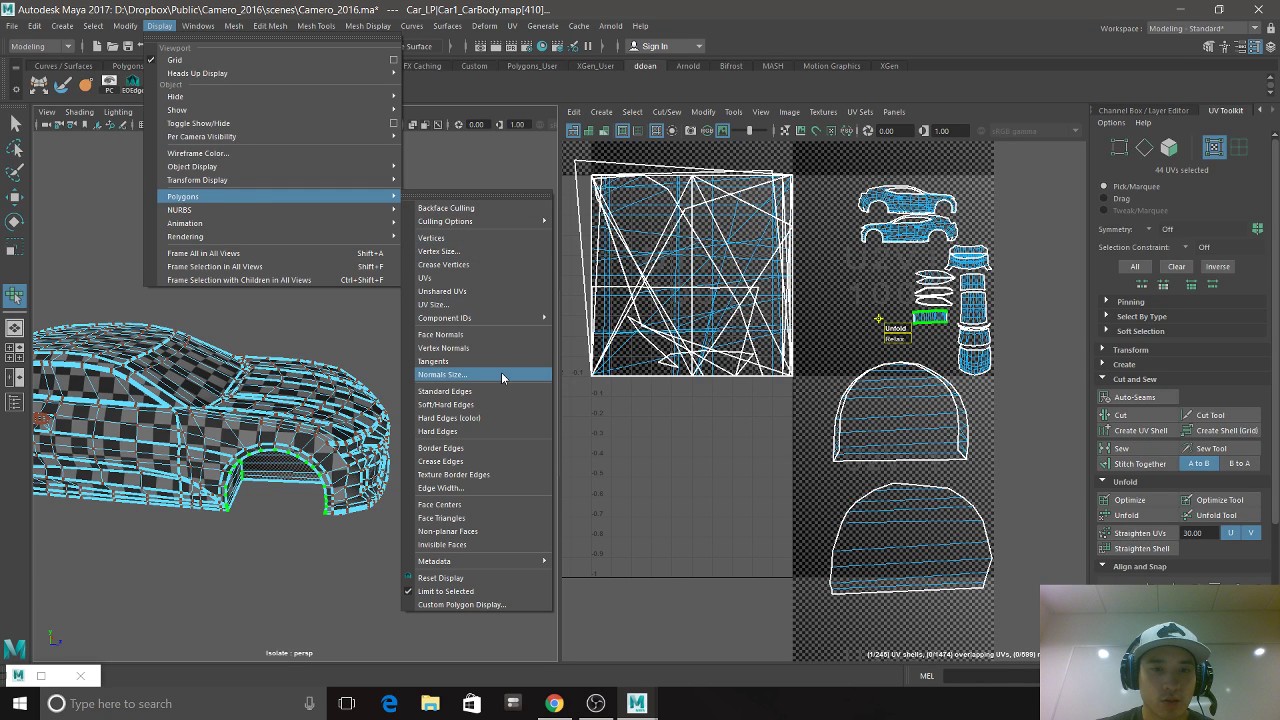Viewport: 1280px width, 720px height.
Task: Expand the Transform section in UV Toolkit
Action: (x=1130, y=350)
